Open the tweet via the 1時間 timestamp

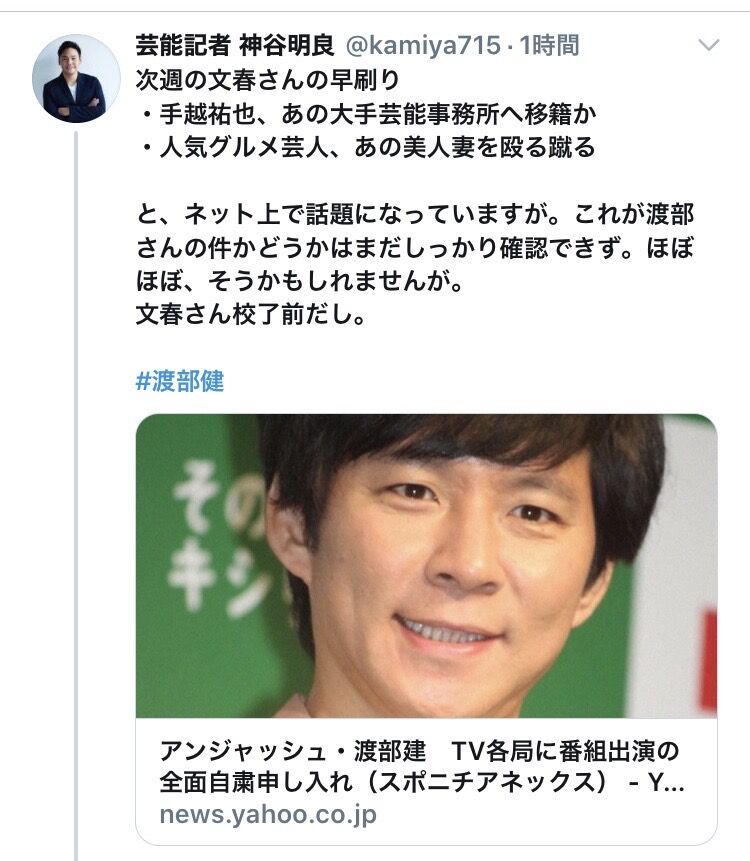click(549, 45)
